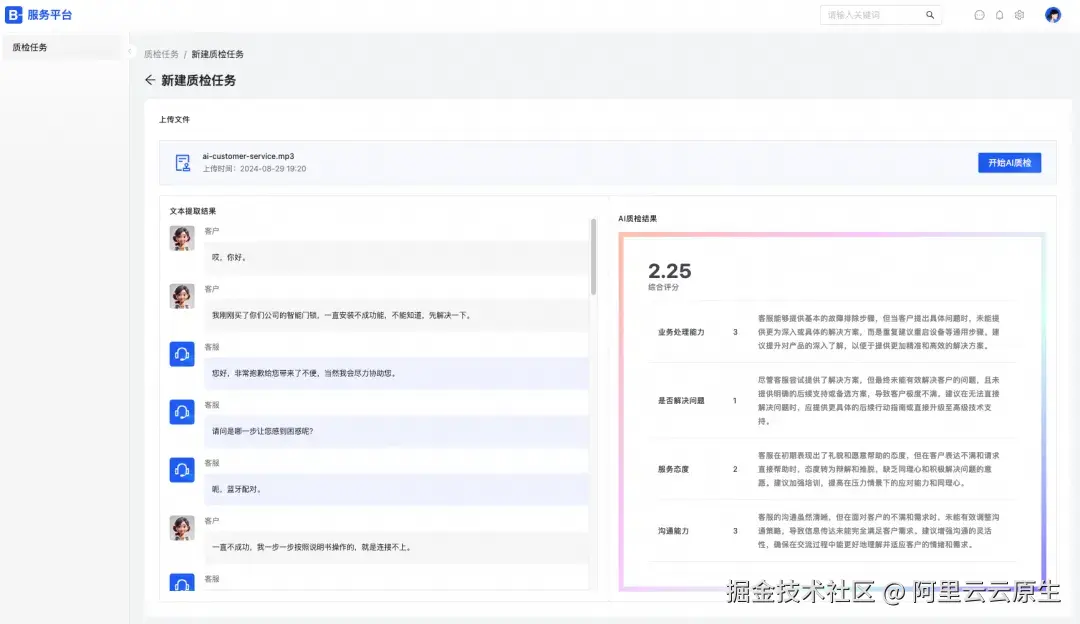
Task: Click score 1 in 是否解决问题 row
Action: [735, 400]
